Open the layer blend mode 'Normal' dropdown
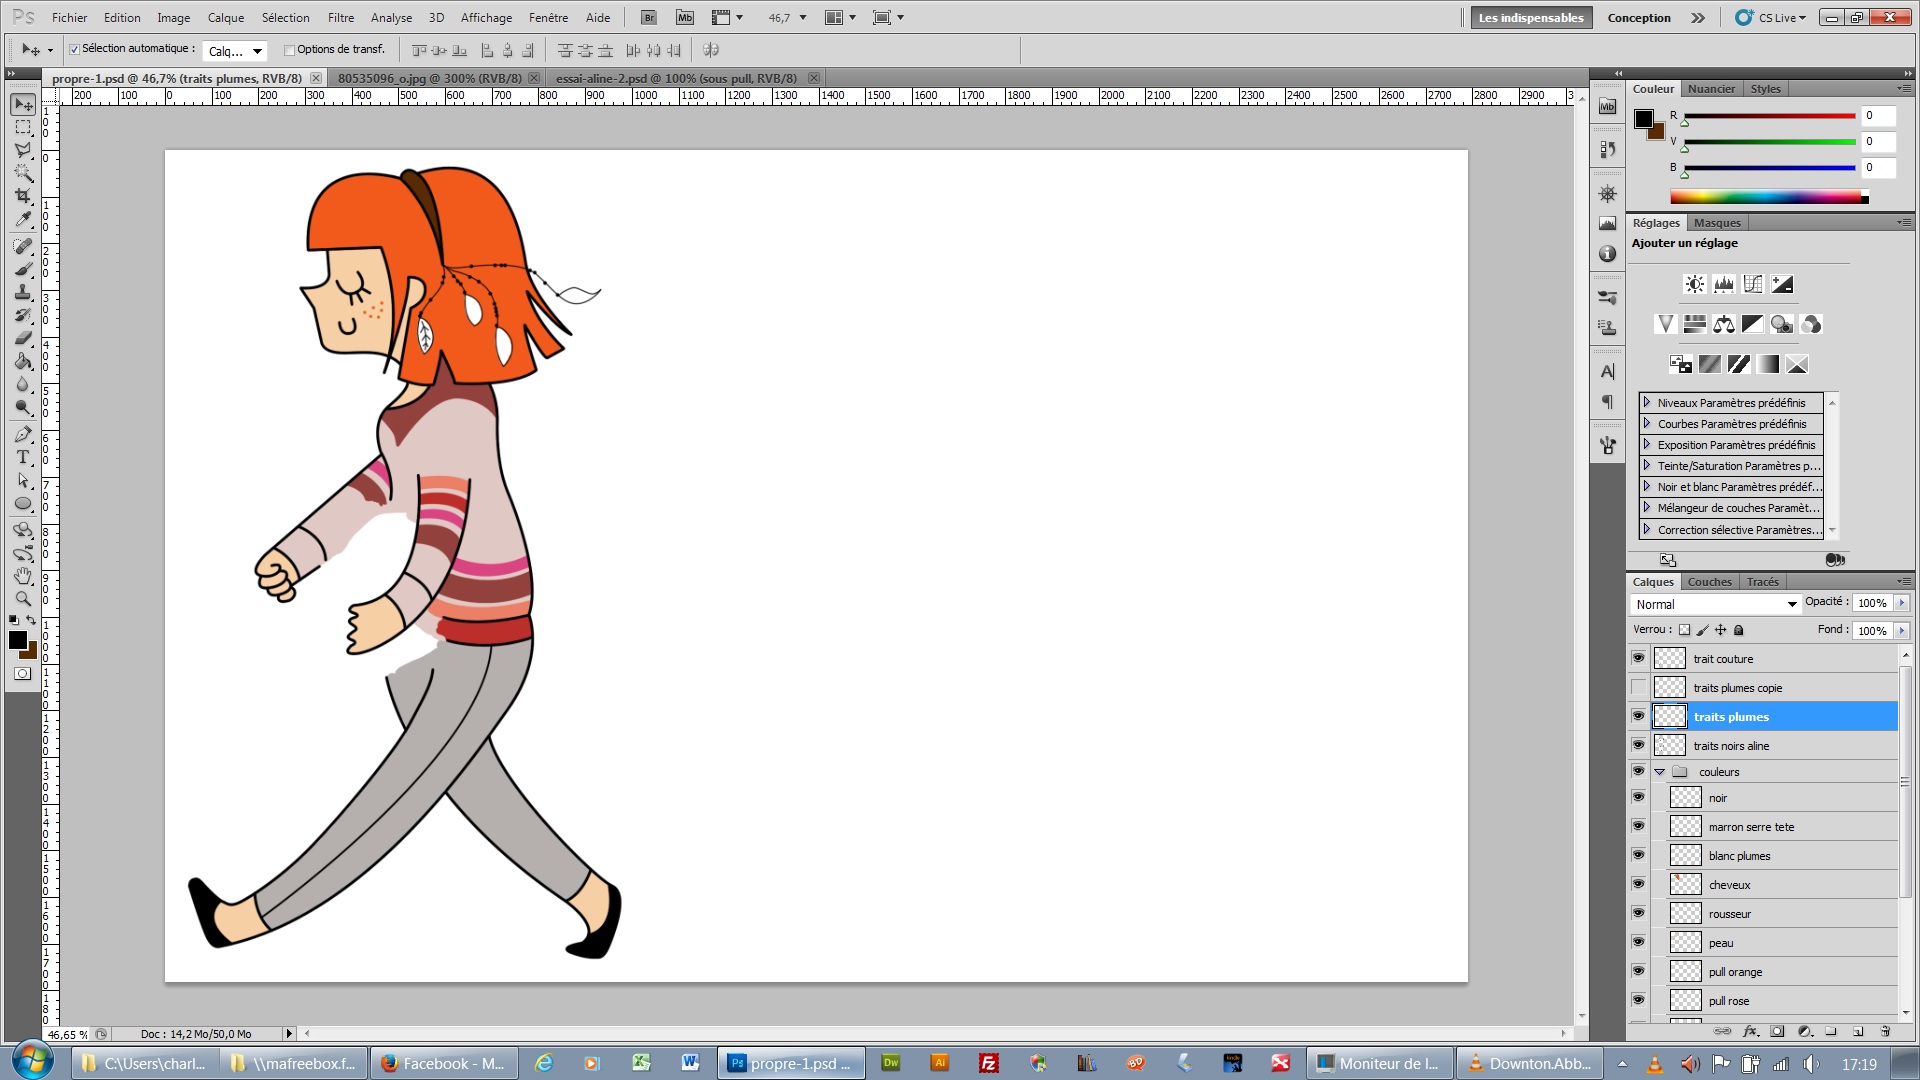This screenshot has width=1920, height=1080. (x=1716, y=604)
